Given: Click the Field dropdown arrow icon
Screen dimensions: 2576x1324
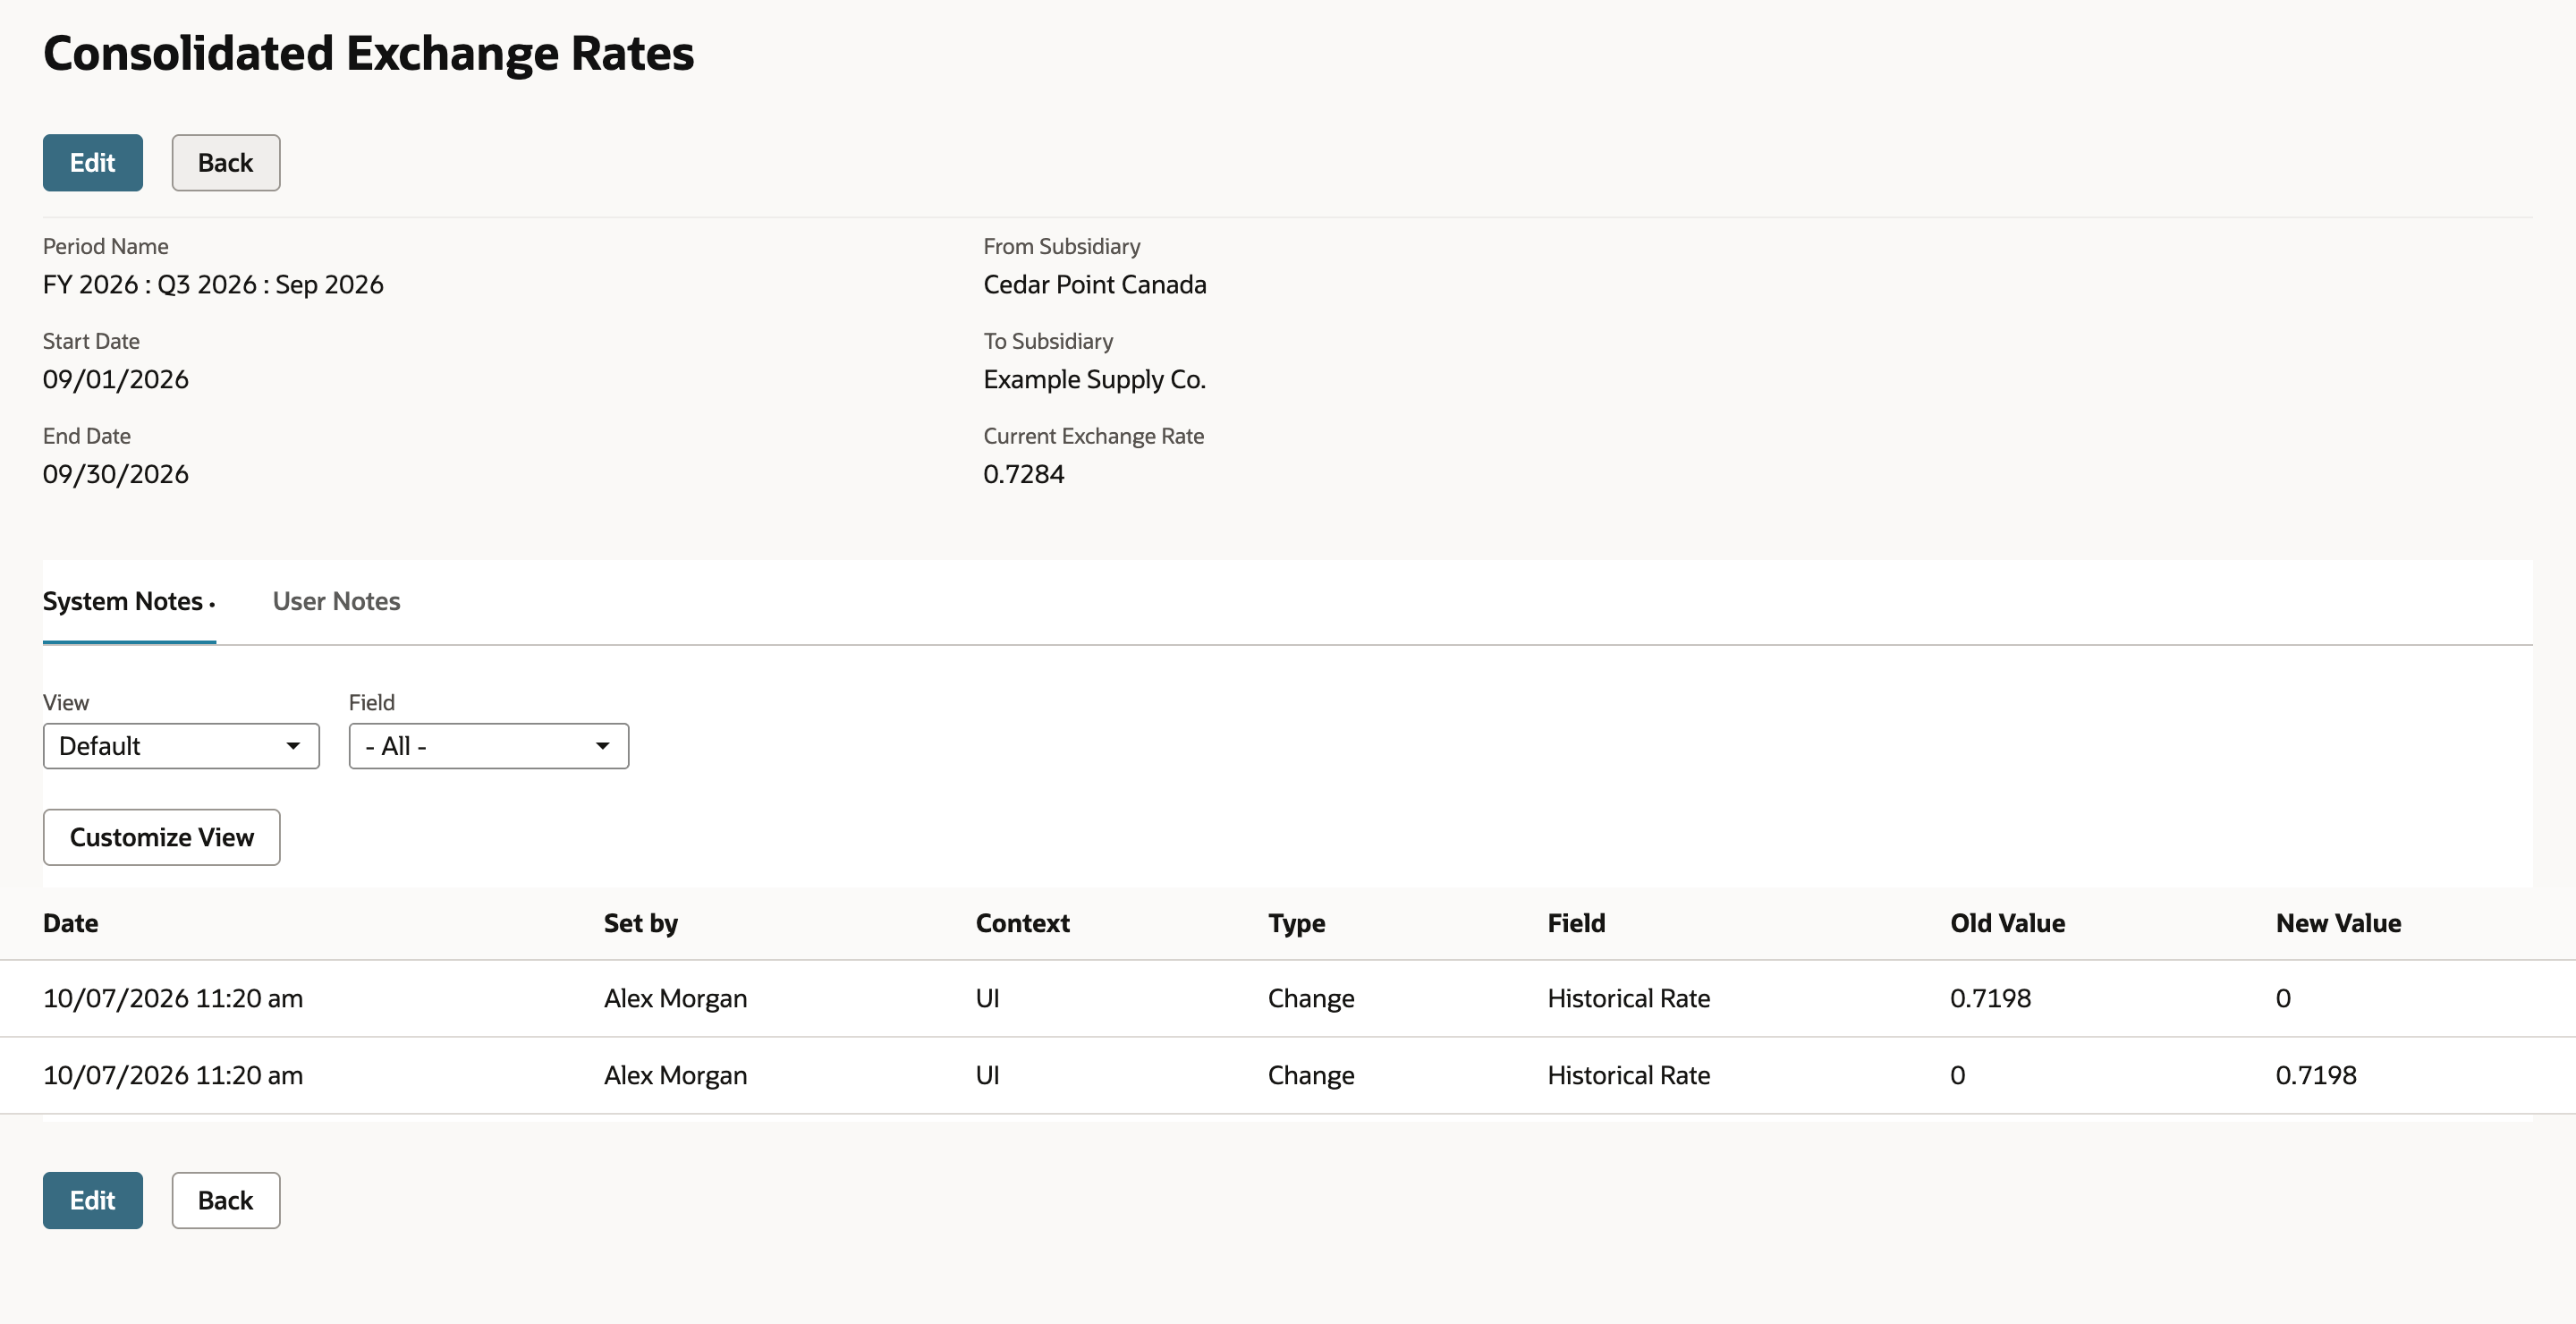Looking at the screenshot, I should click(602, 746).
